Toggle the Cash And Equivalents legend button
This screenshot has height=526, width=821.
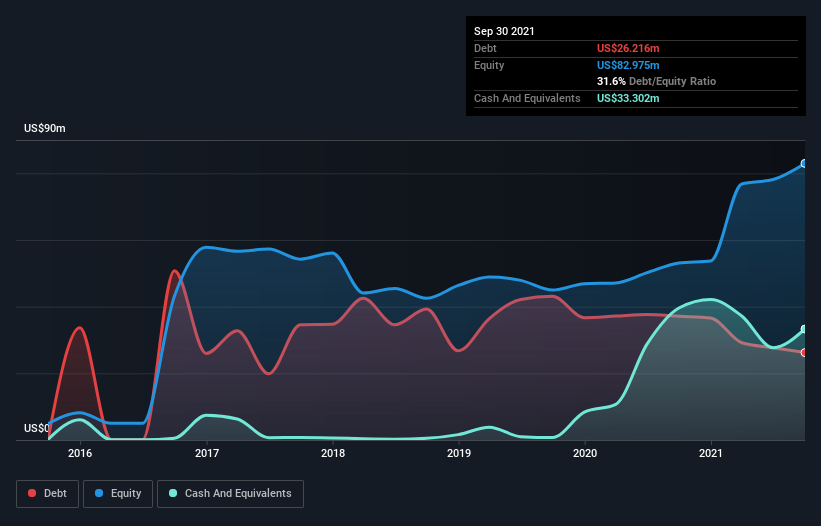[230, 494]
